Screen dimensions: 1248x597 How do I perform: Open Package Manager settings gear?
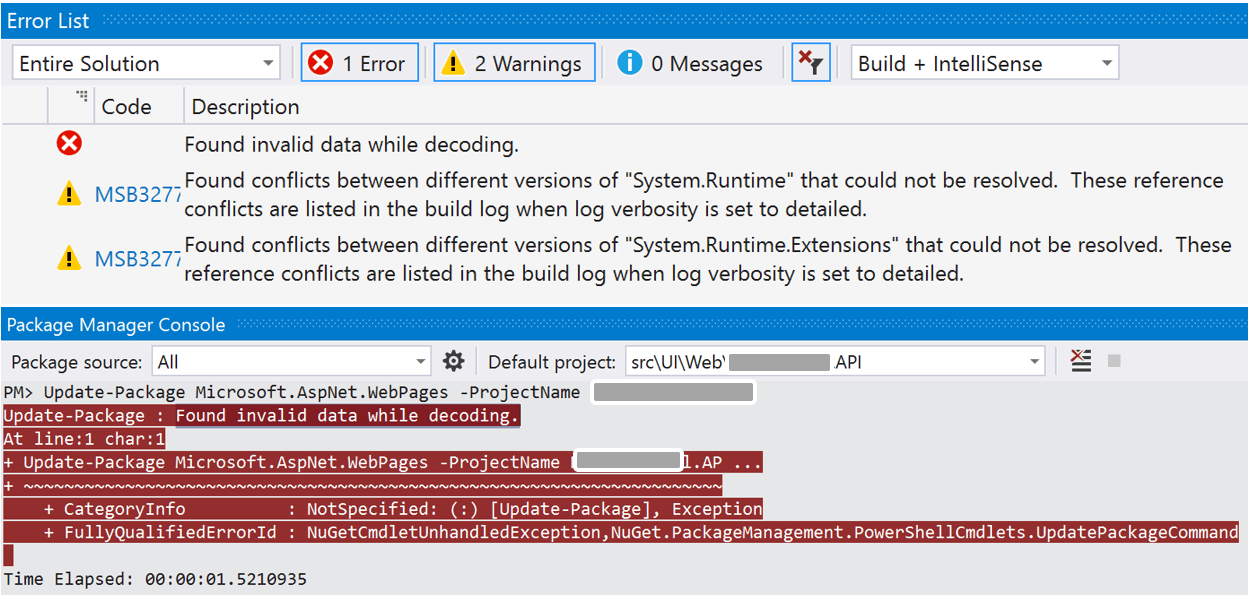click(454, 361)
